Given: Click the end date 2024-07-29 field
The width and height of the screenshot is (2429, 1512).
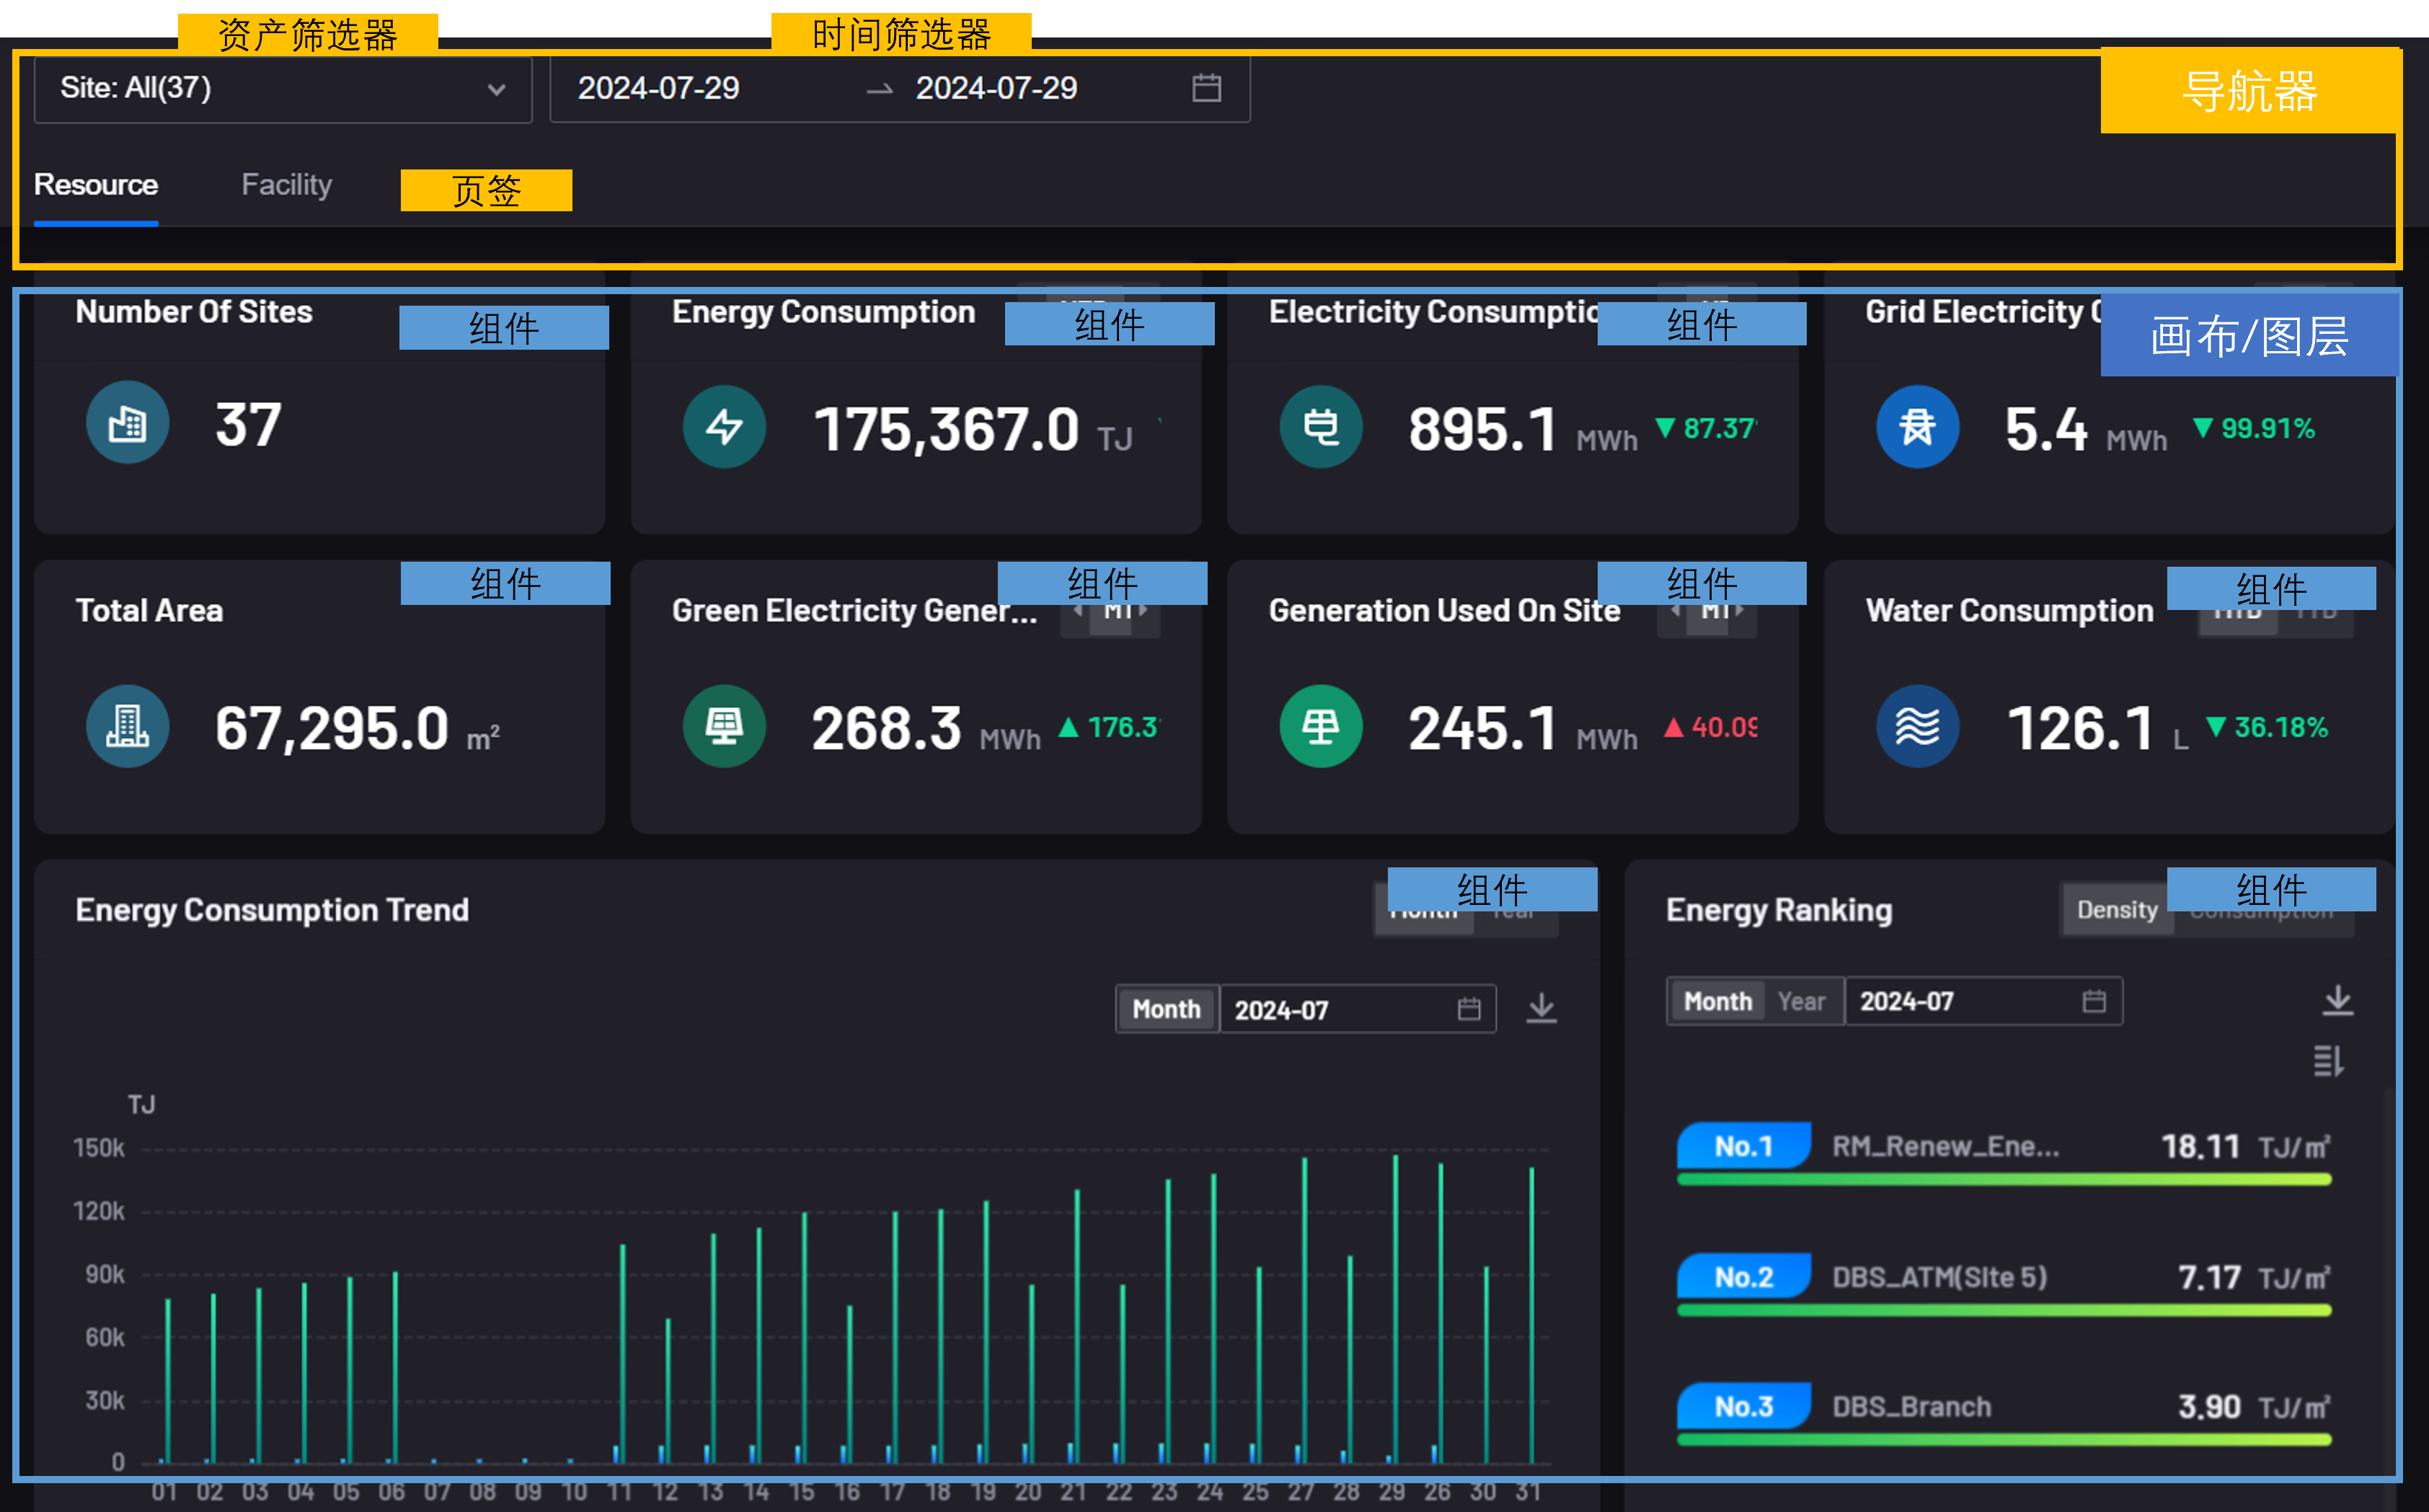Looking at the screenshot, I should (997, 89).
